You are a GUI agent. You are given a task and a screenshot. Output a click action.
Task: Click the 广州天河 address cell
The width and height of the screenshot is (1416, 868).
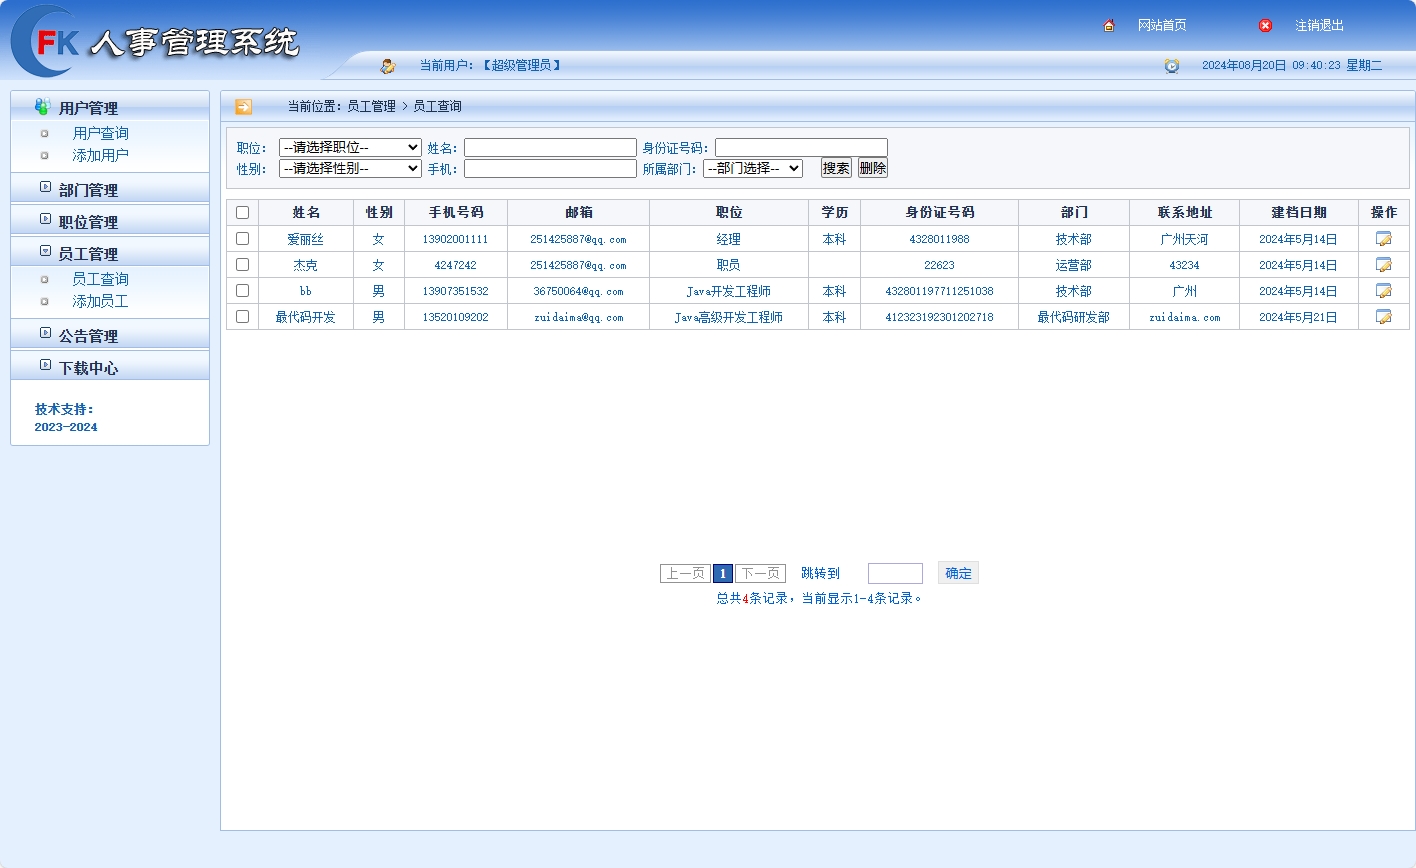pos(1184,239)
